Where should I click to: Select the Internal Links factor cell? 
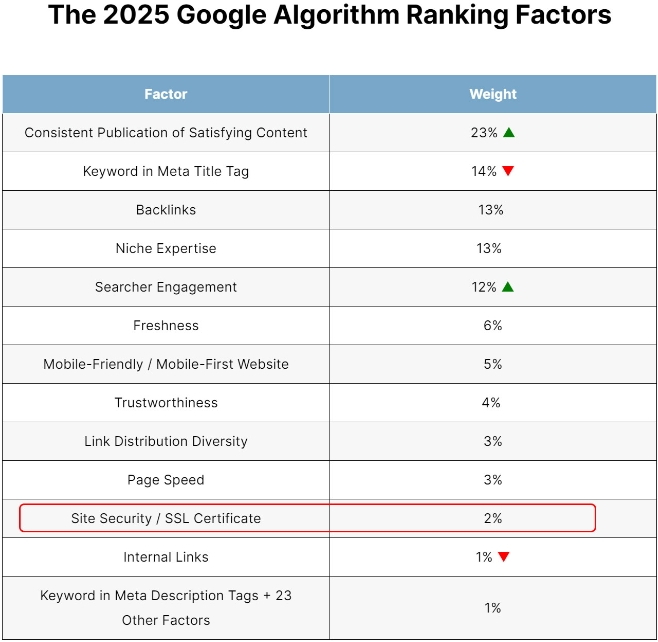pos(166,557)
